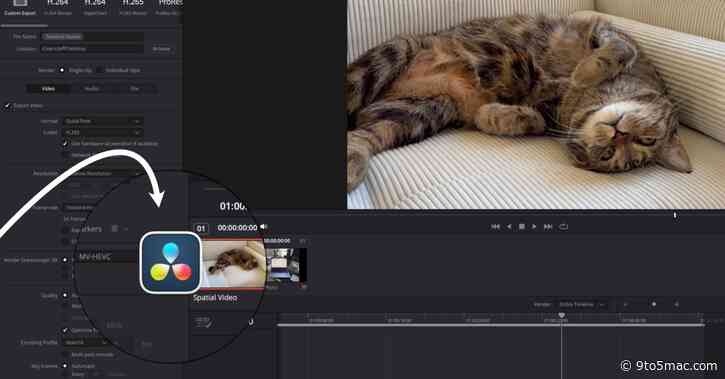Click the timeline playhead marker

pyautogui.click(x=561, y=315)
